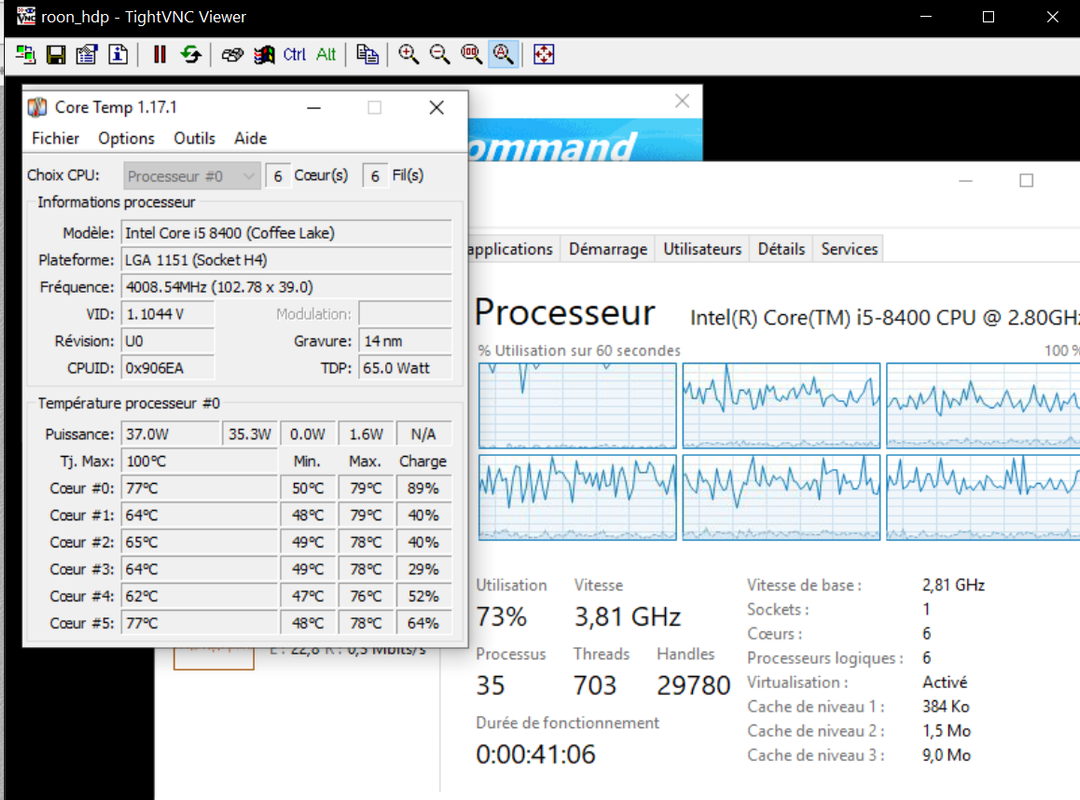
Task: Click the Cœur #4 minimum 47°C cell
Action: [308, 596]
